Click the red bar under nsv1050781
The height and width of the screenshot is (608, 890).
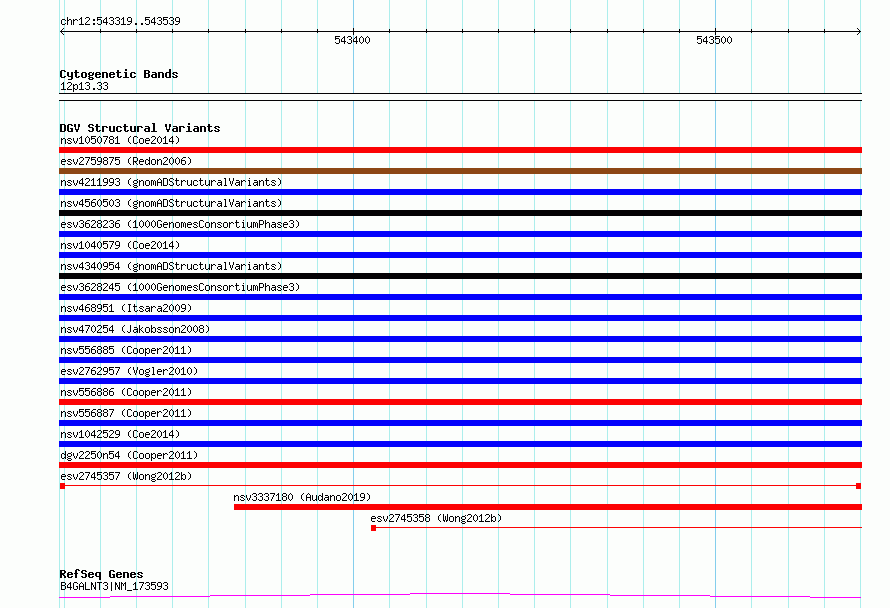(460, 150)
